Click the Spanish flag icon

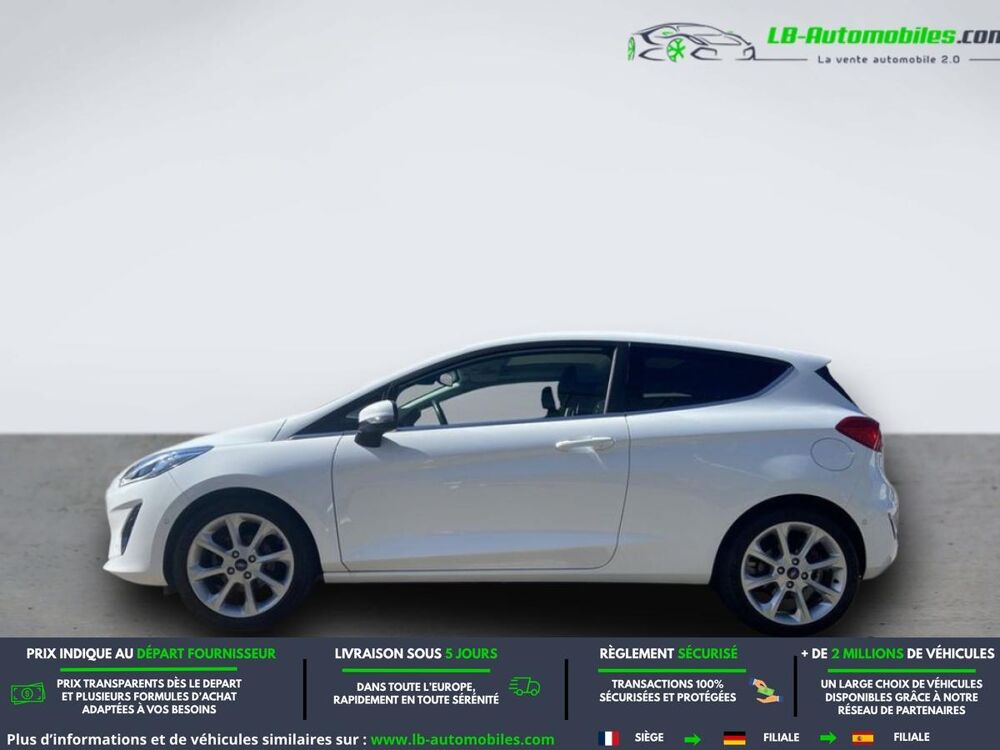coord(863,738)
